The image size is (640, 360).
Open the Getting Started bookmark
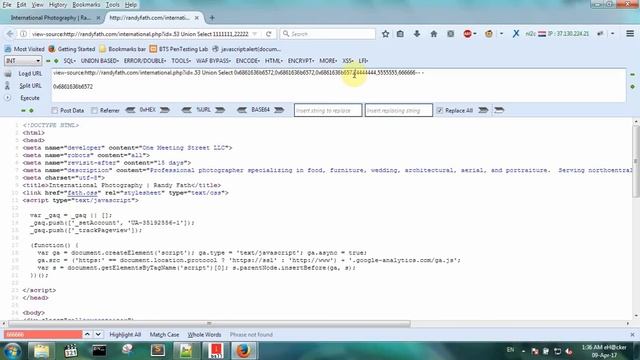71,49
